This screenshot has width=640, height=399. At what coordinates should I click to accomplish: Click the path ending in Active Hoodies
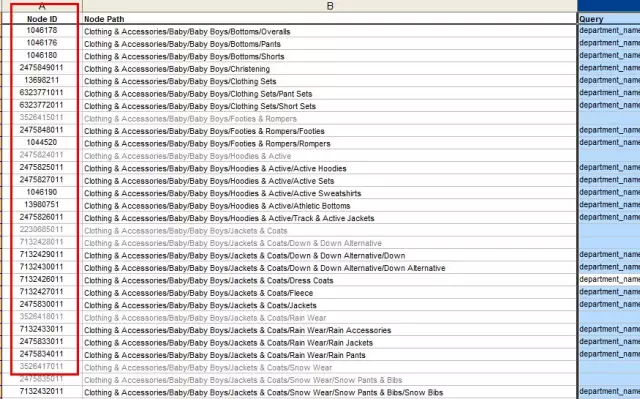[x=215, y=169]
